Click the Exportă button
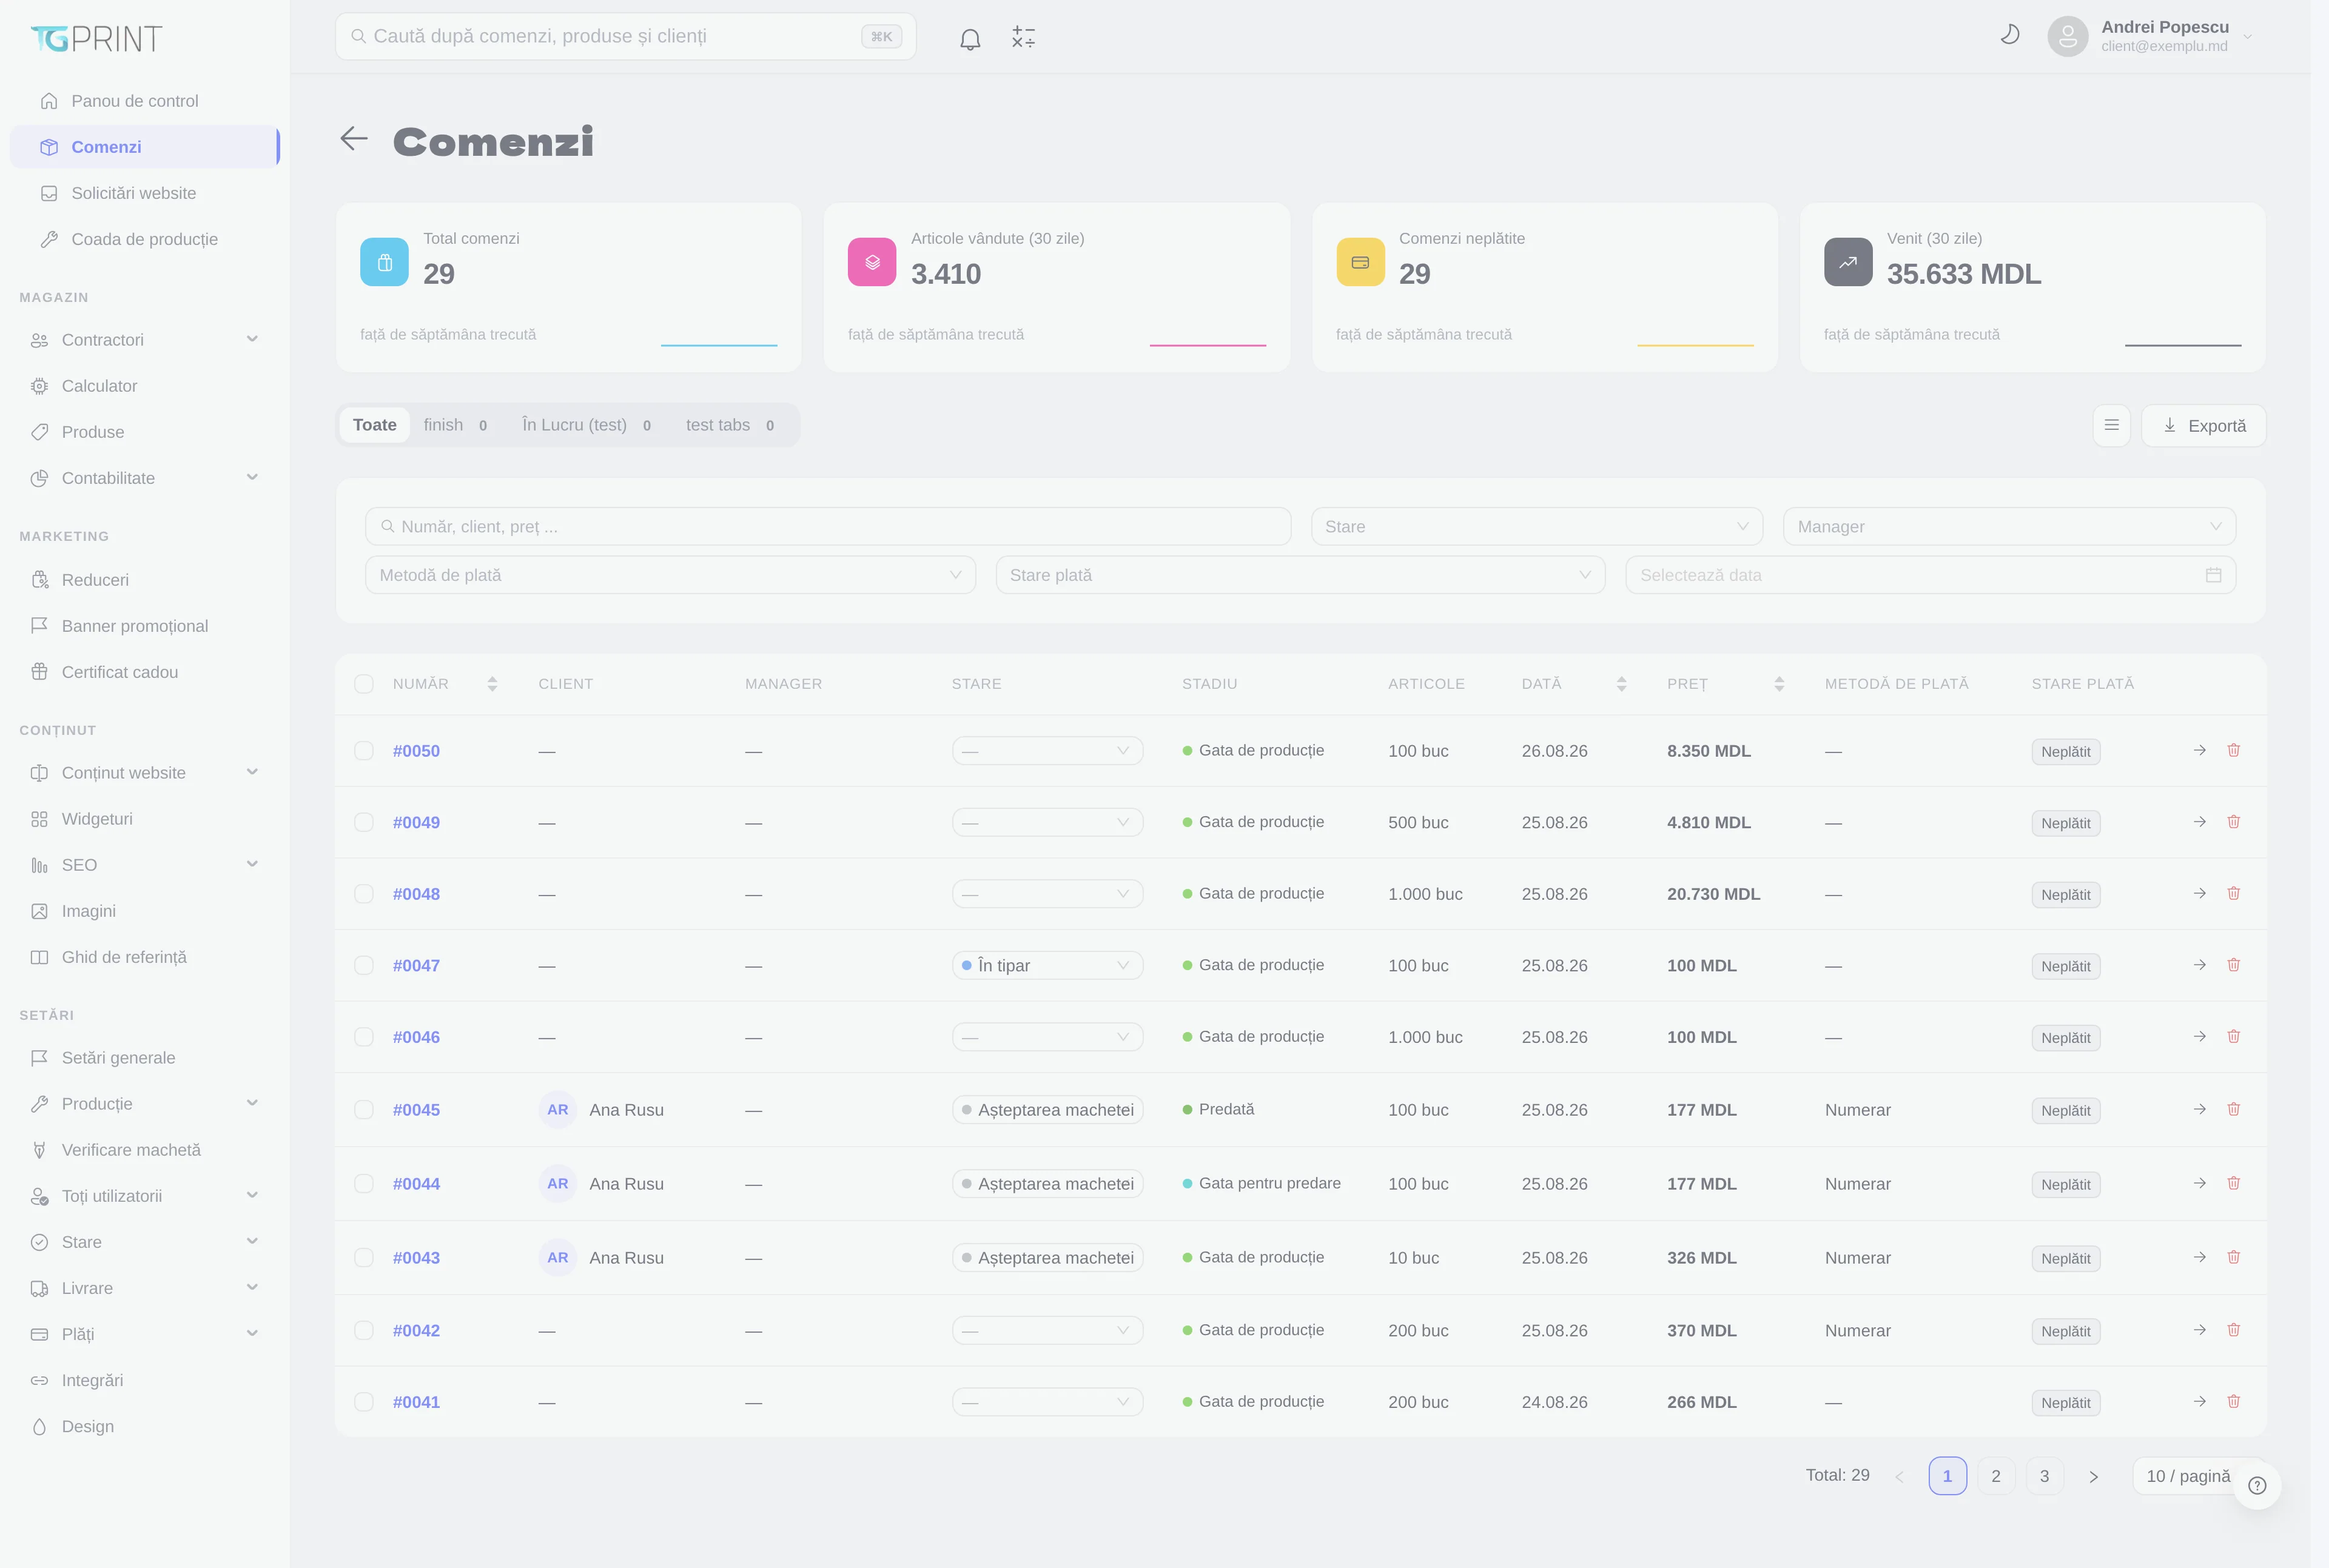Viewport: 2329px width, 1568px height. tap(2203, 425)
